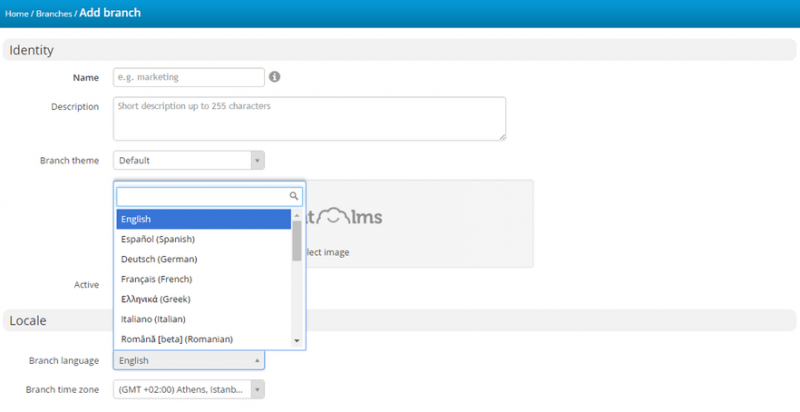Click the branch logo image

344,217
